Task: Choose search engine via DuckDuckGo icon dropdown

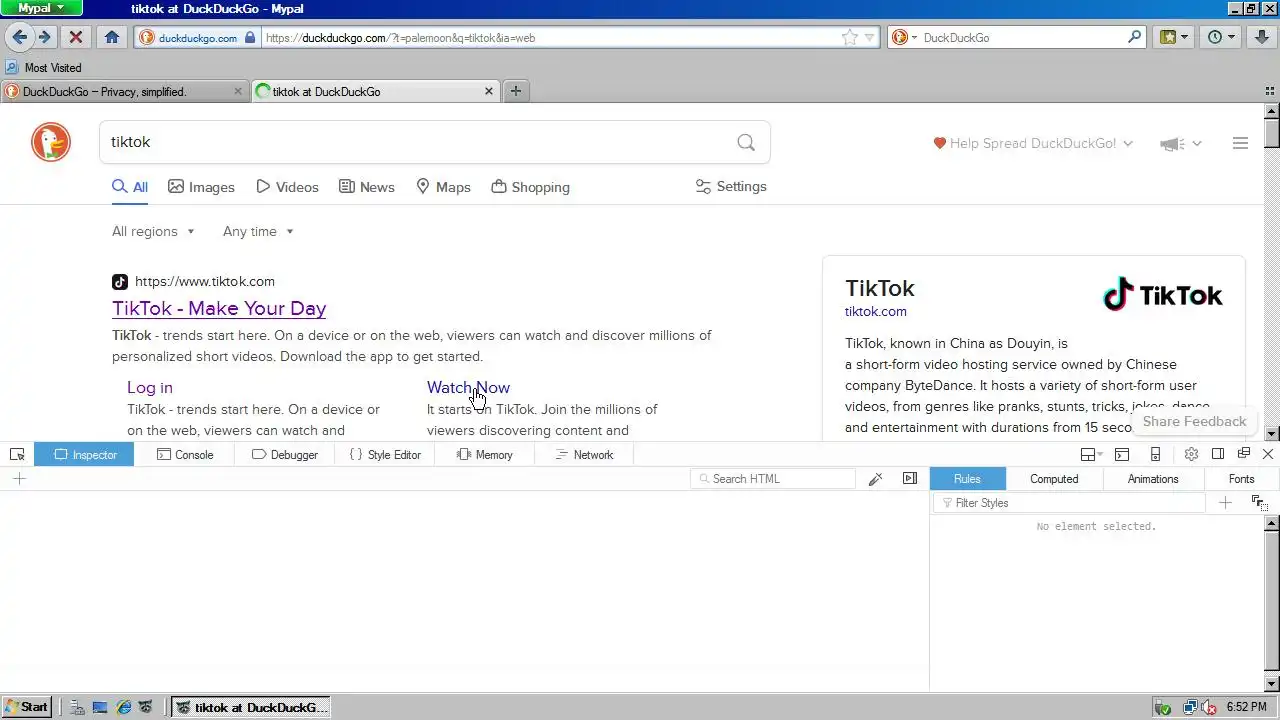Action: click(x=903, y=37)
